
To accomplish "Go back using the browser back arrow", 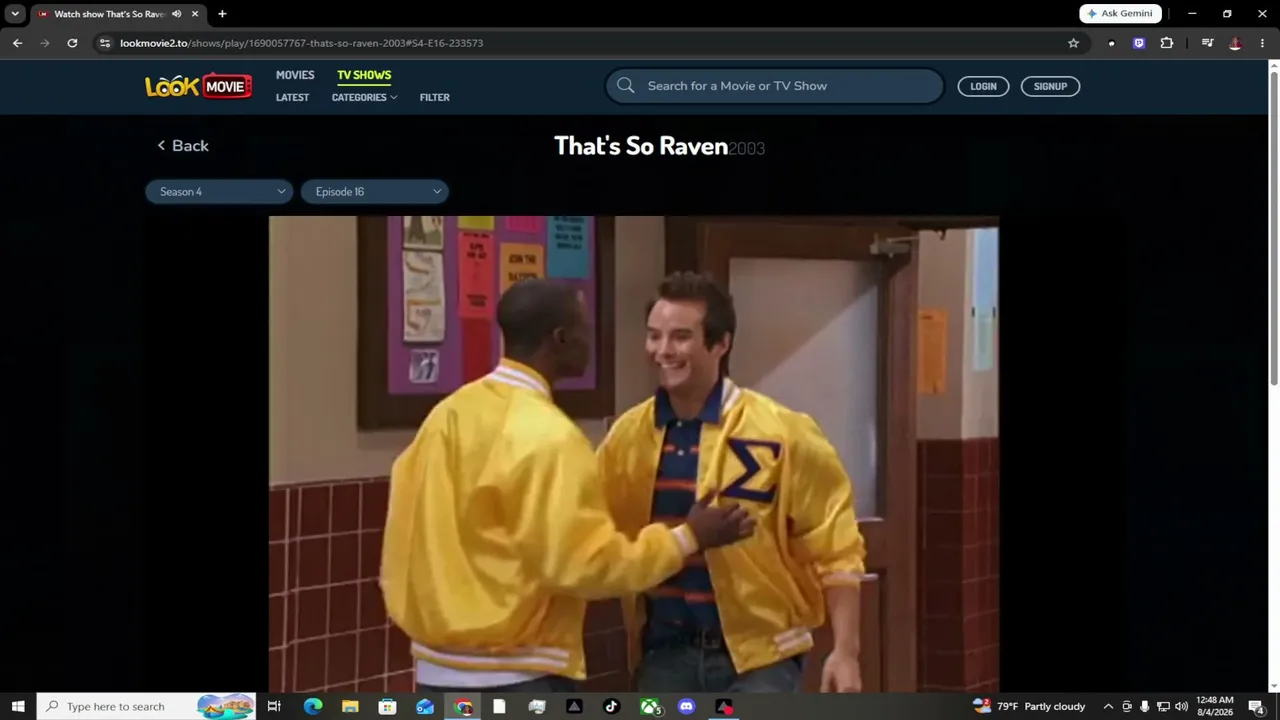I will tap(17, 43).
